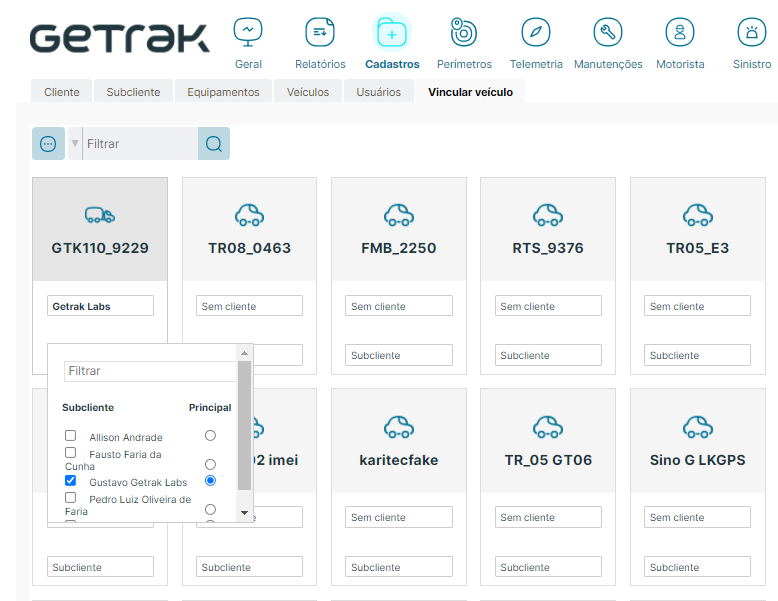
Task: Open Subcliente dropdown on TR_05 GT06
Action: (x=548, y=566)
